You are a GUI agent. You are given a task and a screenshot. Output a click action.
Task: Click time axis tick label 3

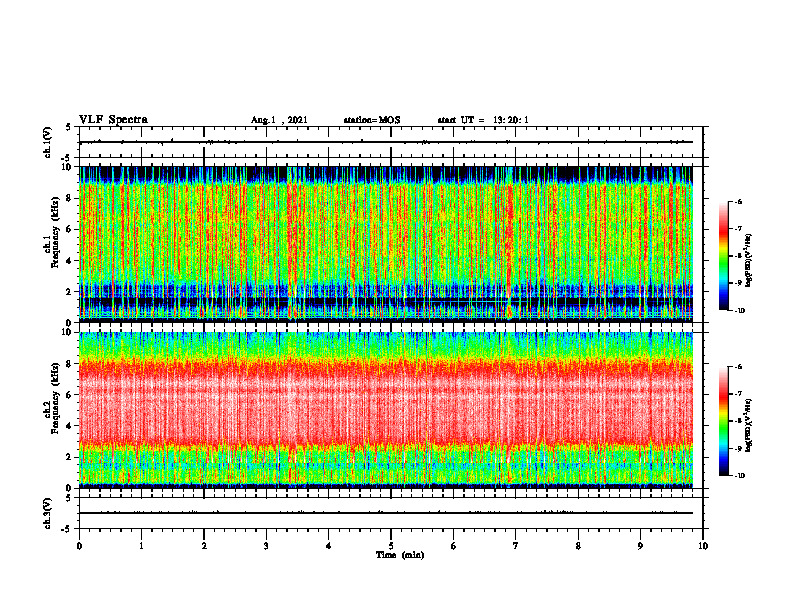(x=266, y=546)
